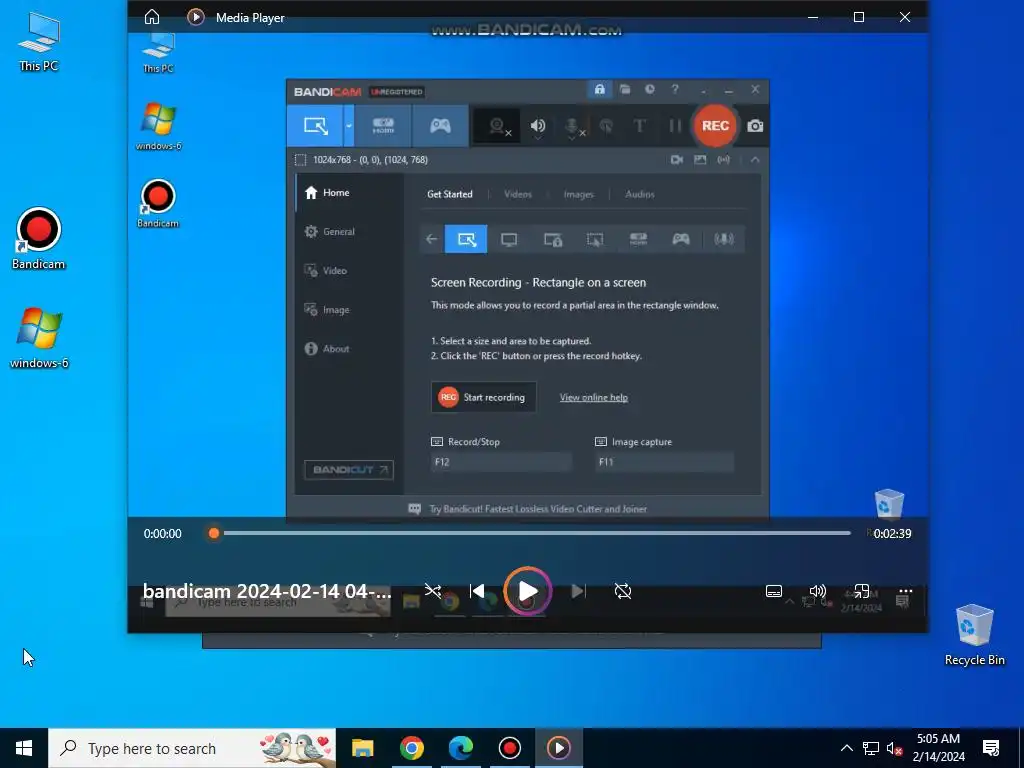Click the BANDICUT button
This screenshot has height=768, width=1024.
pyautogui.click(x=349, y=470)
